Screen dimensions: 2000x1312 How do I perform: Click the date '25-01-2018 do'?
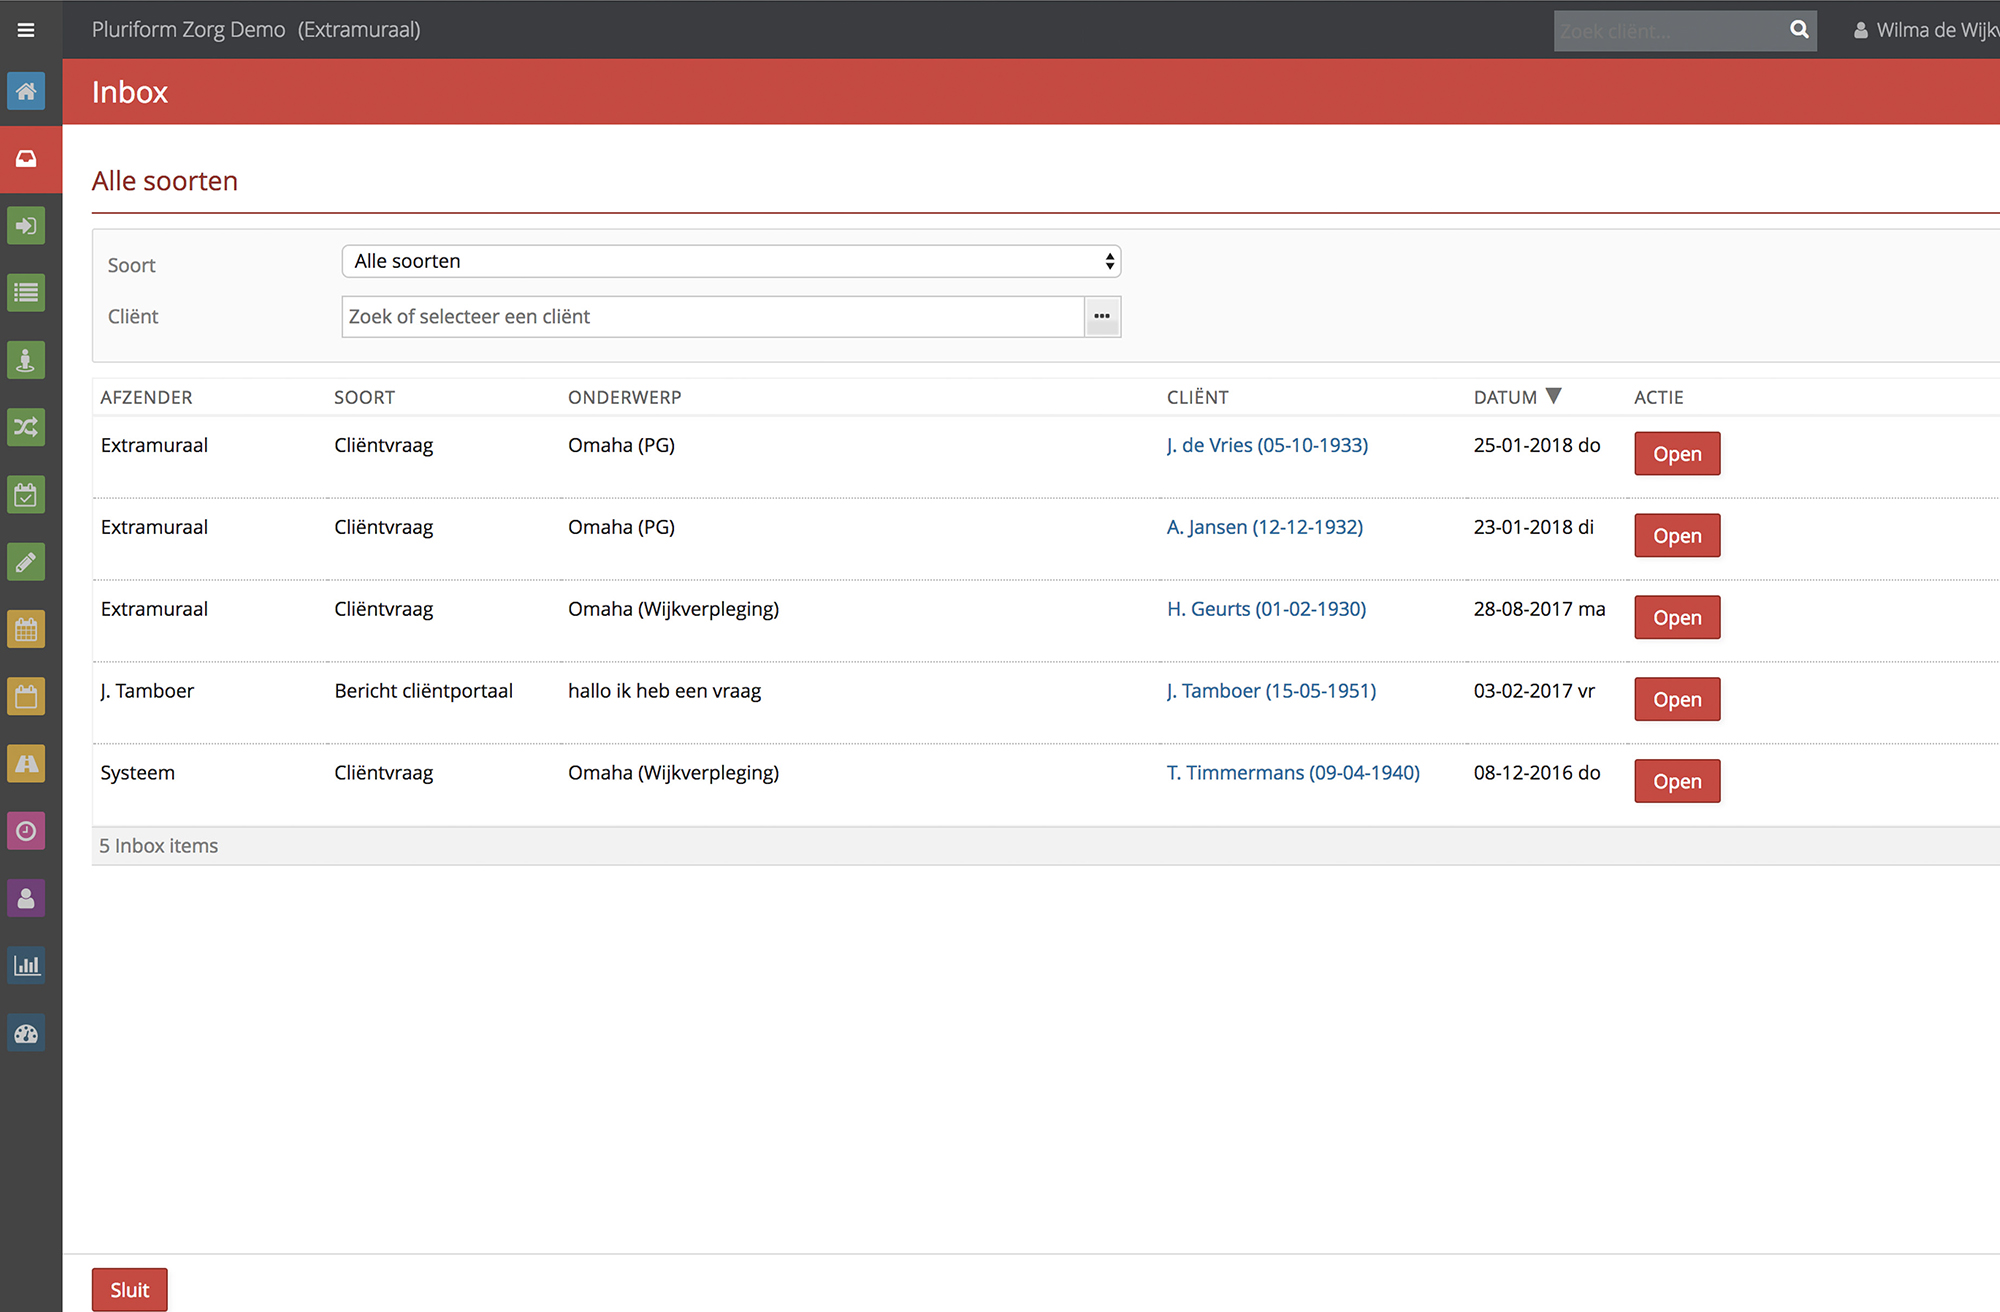click(1537, 445)
